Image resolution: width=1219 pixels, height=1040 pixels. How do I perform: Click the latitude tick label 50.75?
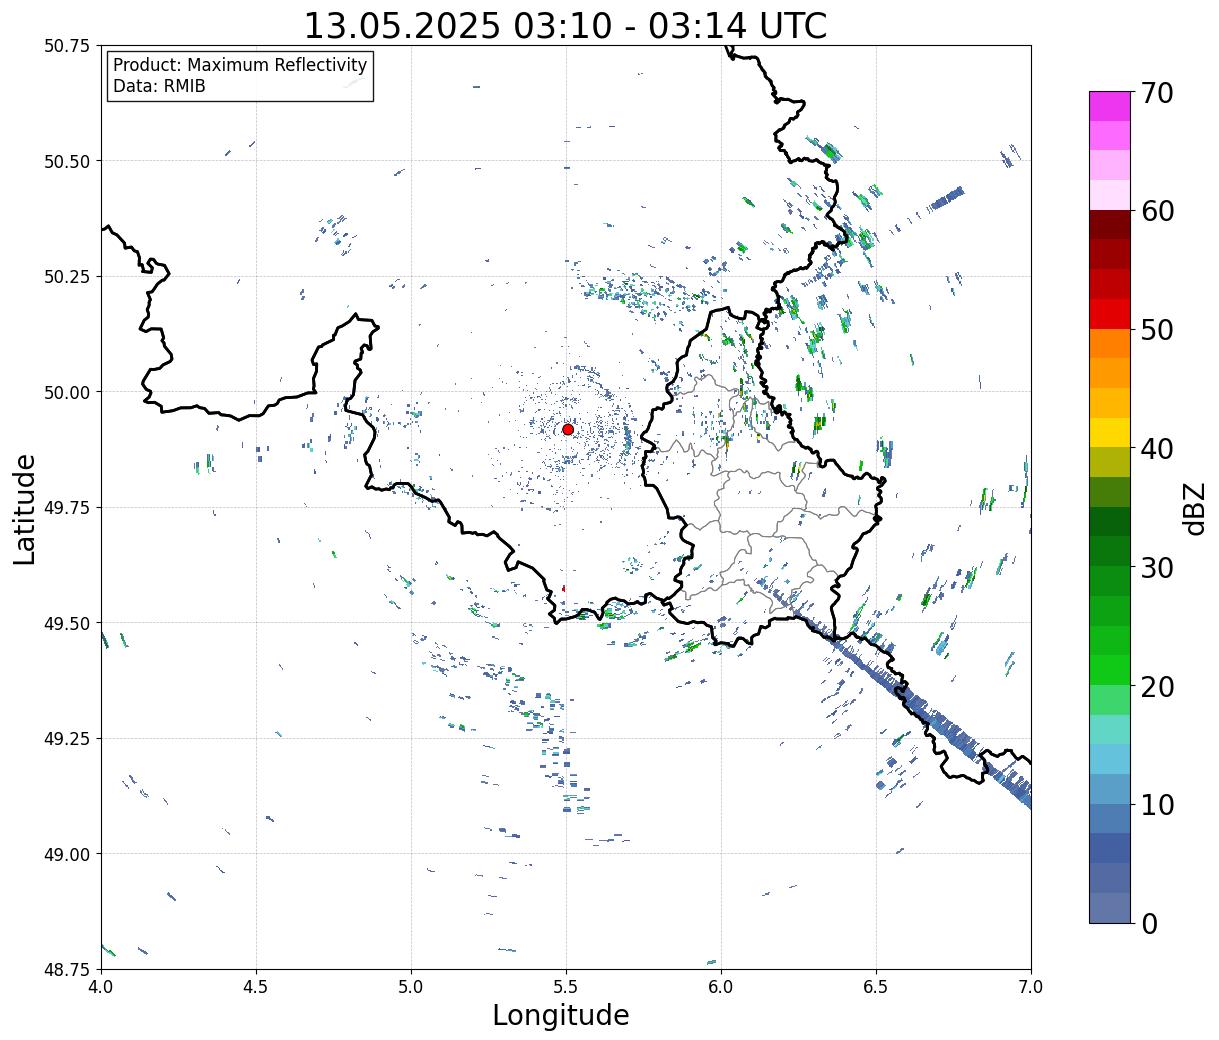[x=67, y=46]
